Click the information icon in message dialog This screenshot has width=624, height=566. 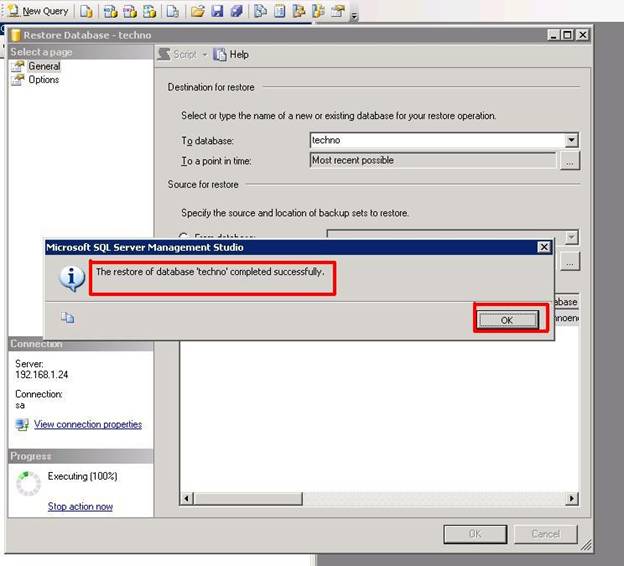point(72,277)
